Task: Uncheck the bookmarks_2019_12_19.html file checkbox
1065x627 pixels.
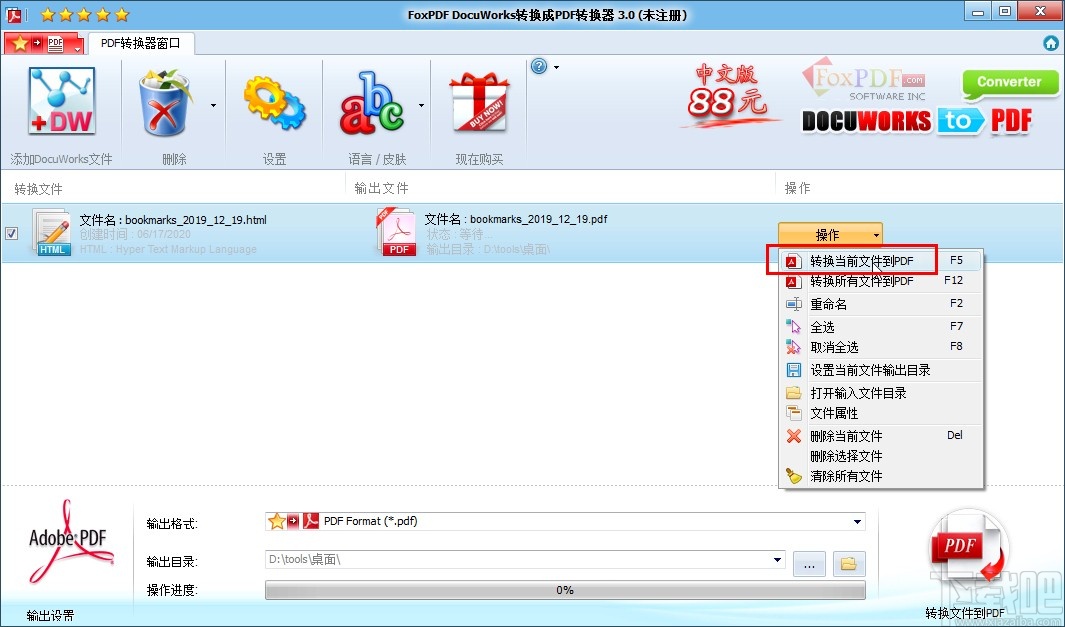Action: 11,232
